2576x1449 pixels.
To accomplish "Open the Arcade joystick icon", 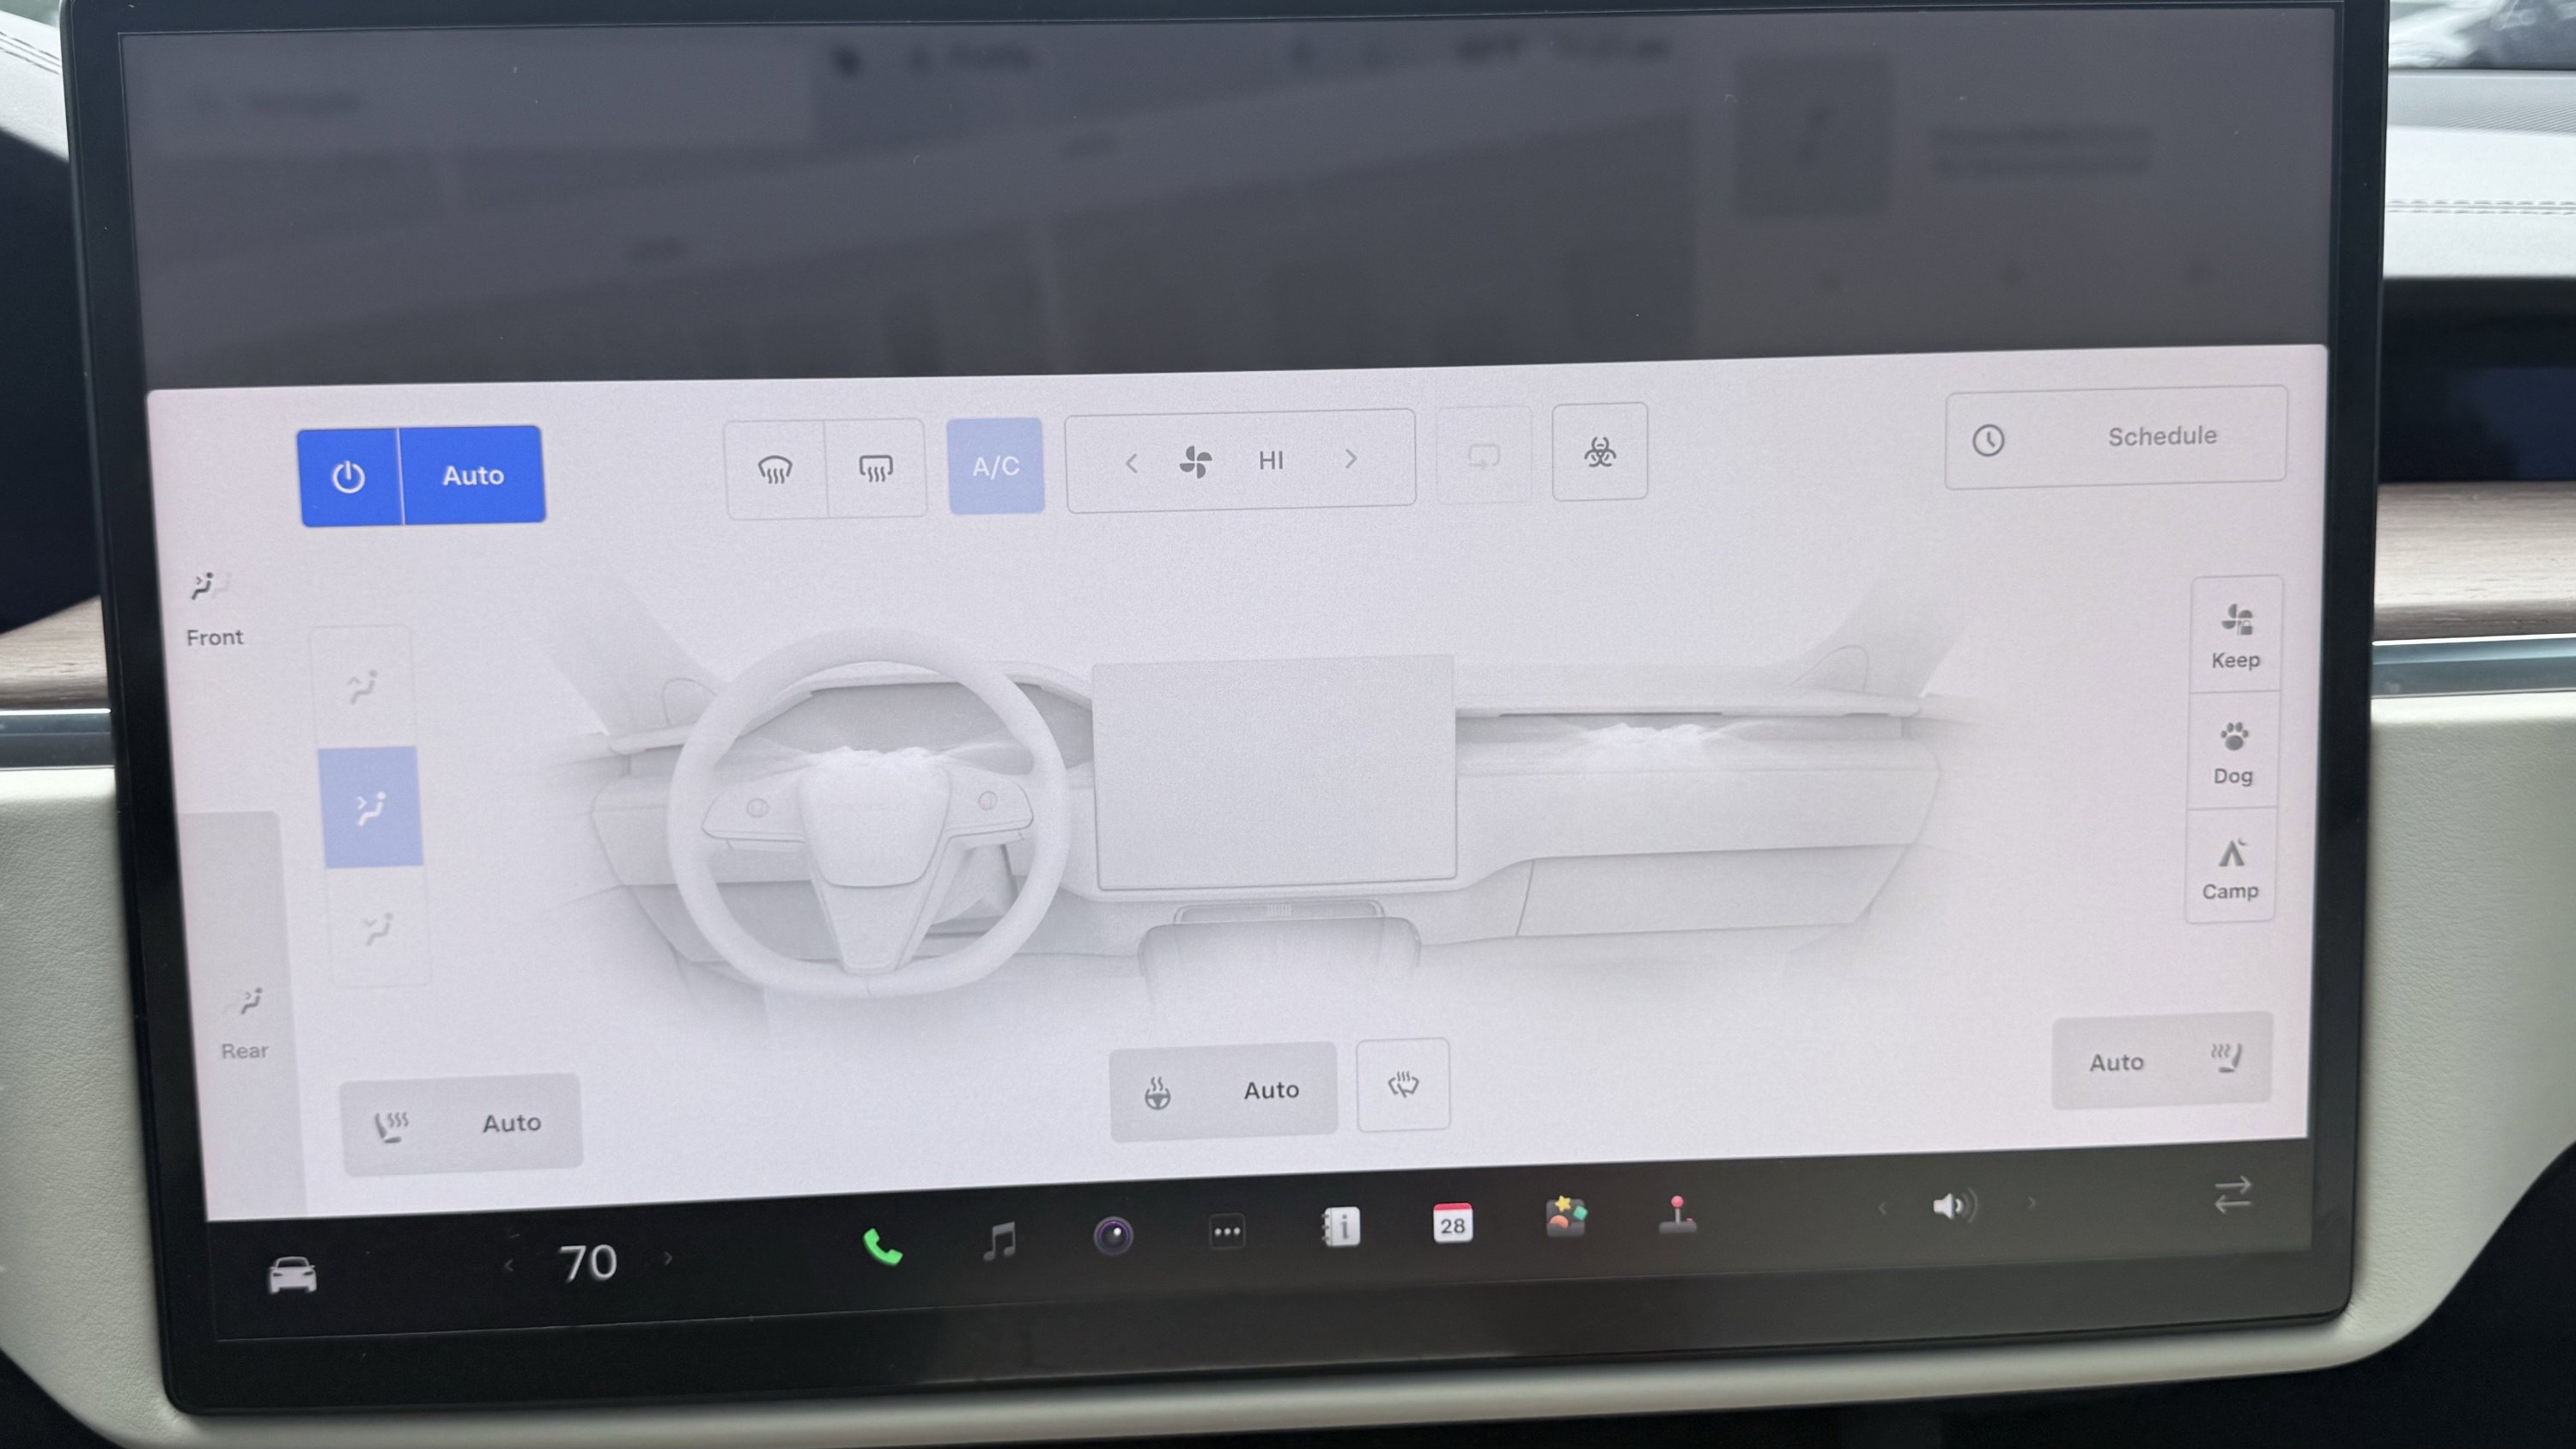I will (x=1677, y=1214).
